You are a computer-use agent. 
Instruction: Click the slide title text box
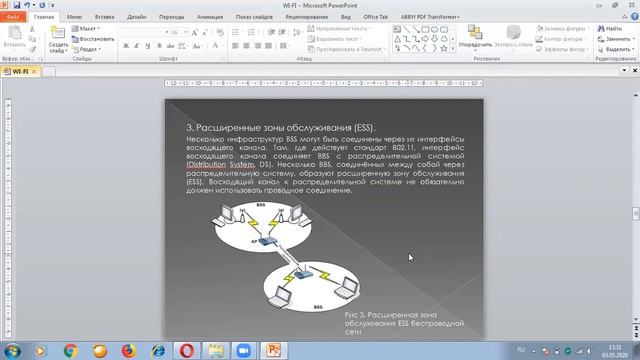point(281,128)
